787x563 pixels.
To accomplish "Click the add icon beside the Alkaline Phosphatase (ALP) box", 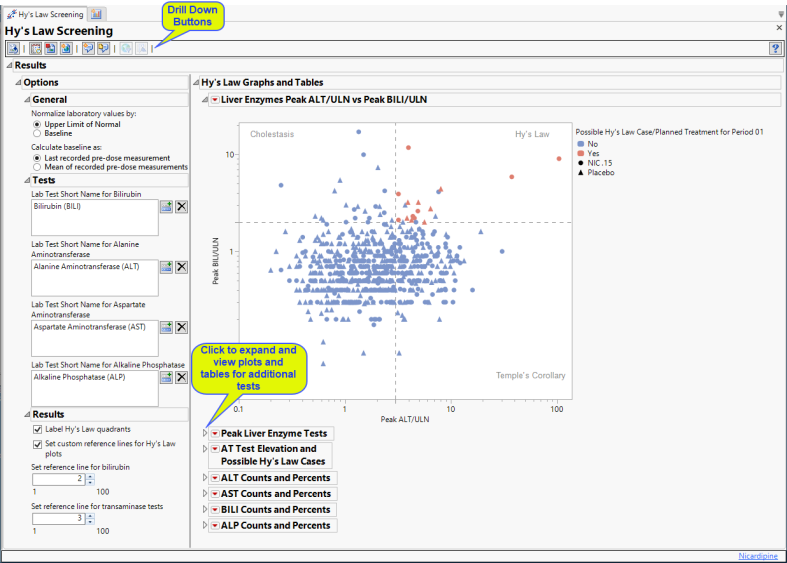I will (x=166, y=377).
